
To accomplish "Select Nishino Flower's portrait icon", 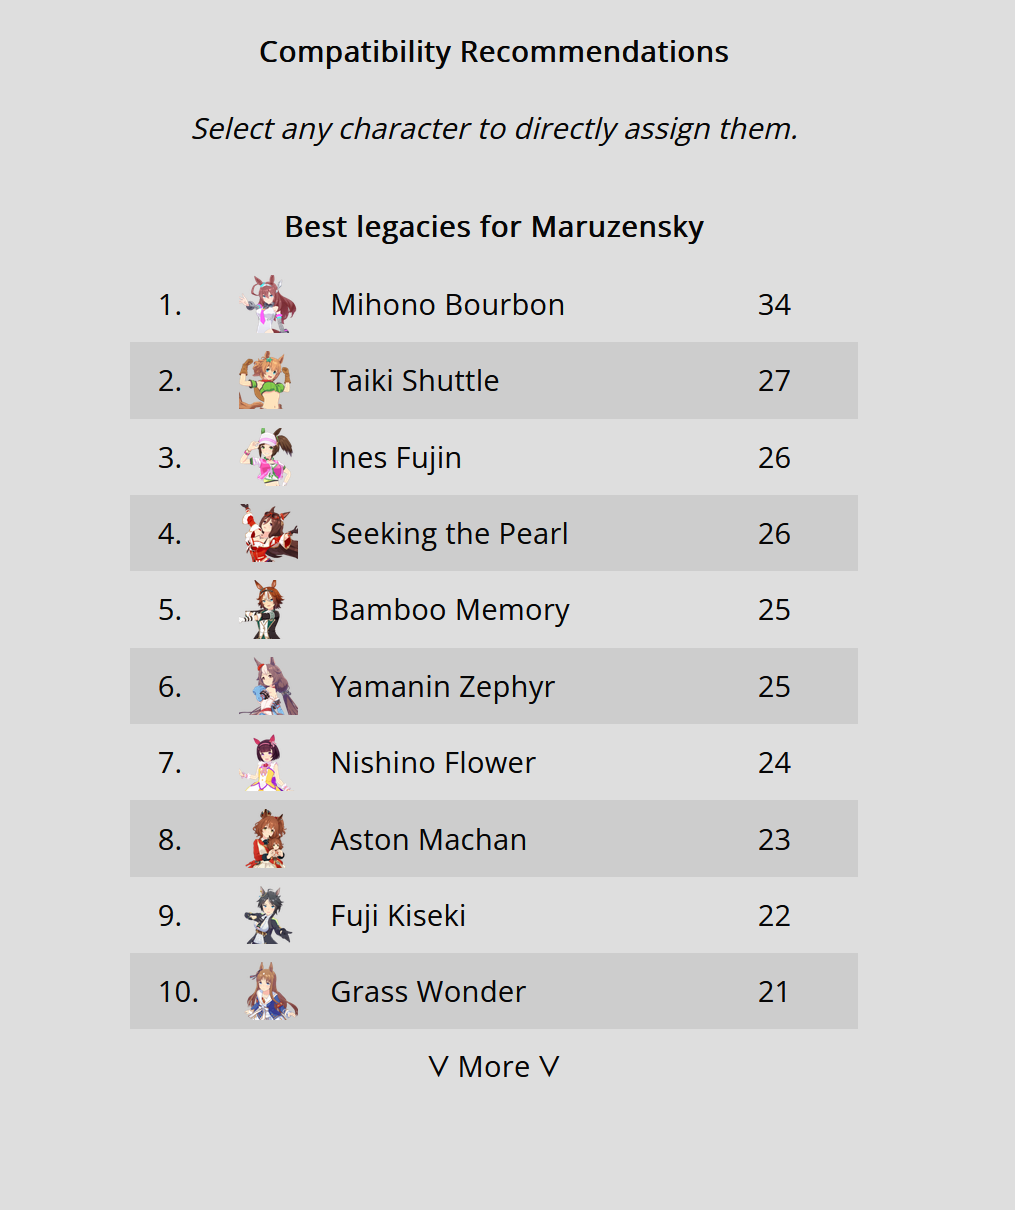I will 269,762.
